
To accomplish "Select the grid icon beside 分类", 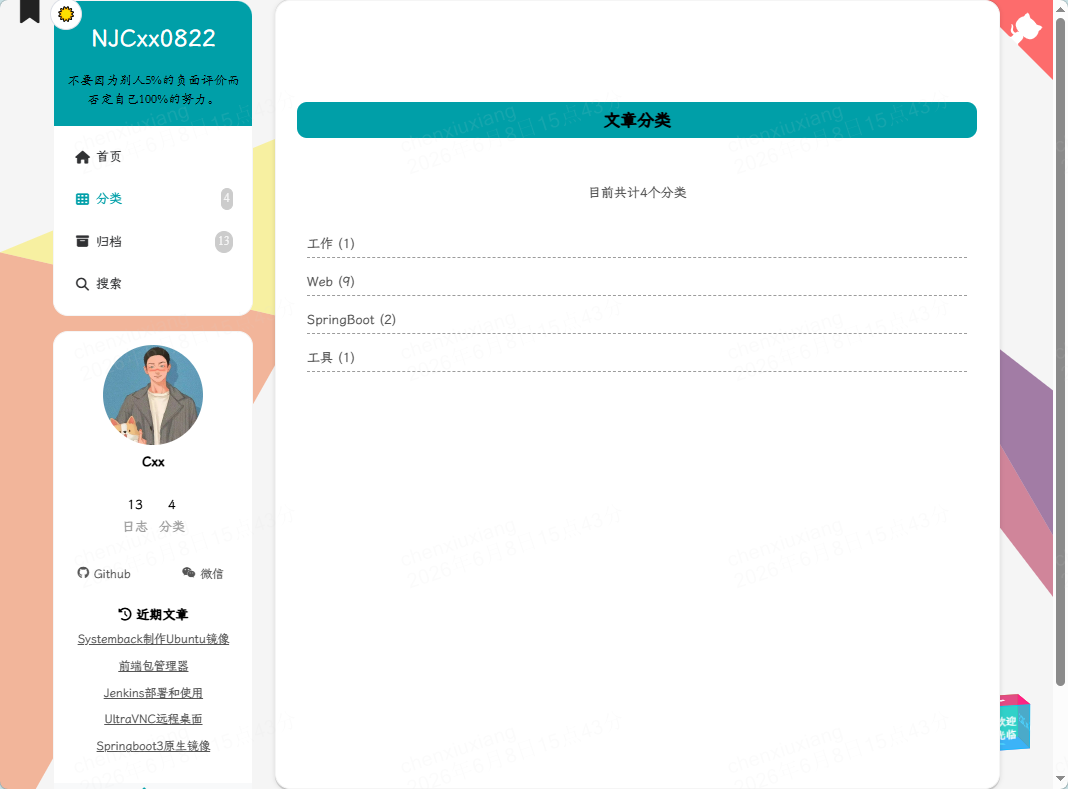I will pyautogui.click(x=82, y=199).
